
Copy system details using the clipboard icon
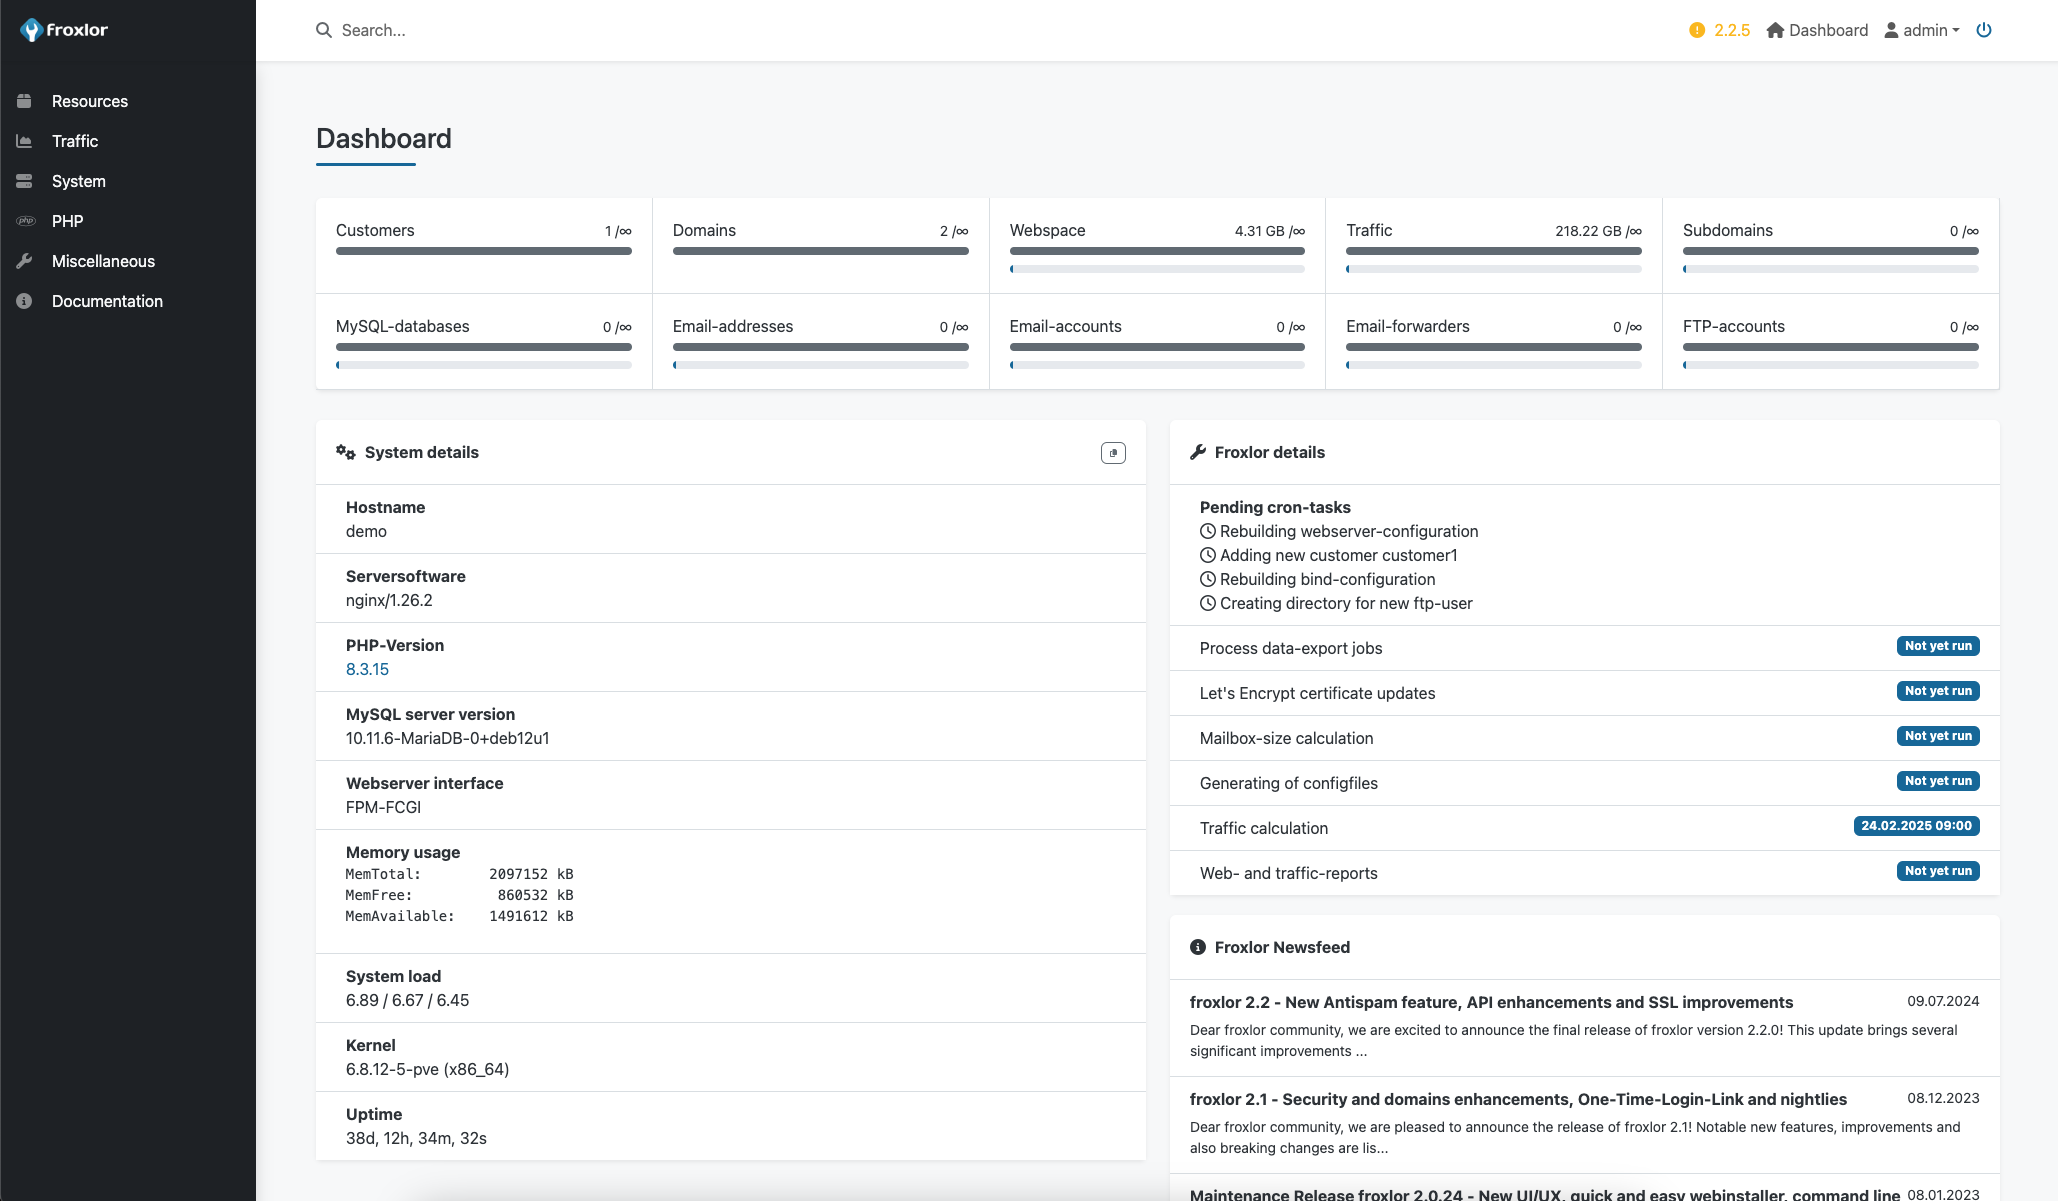point(1113,453)
